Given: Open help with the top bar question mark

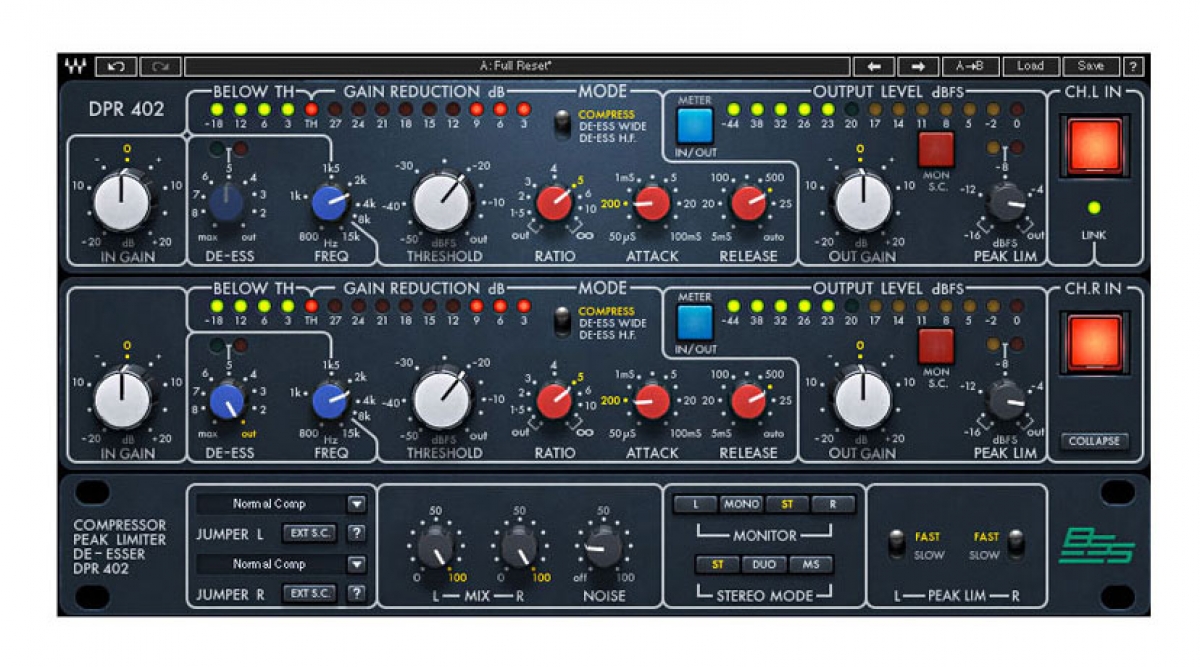Looking at the screenshot, I should click(1133, 67).
